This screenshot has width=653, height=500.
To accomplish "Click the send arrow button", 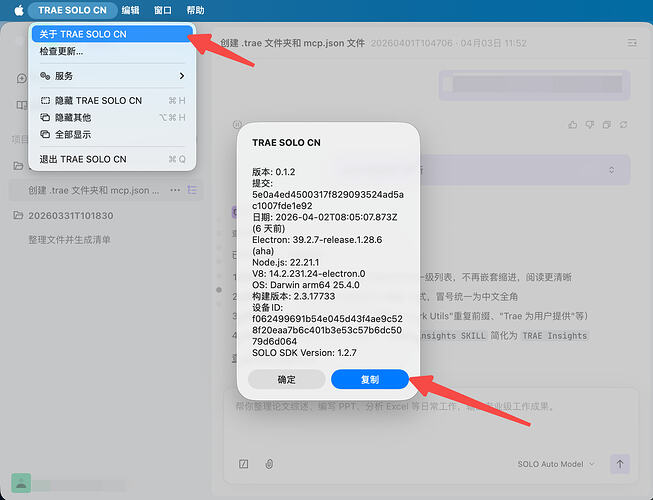I will click(620, 464).
